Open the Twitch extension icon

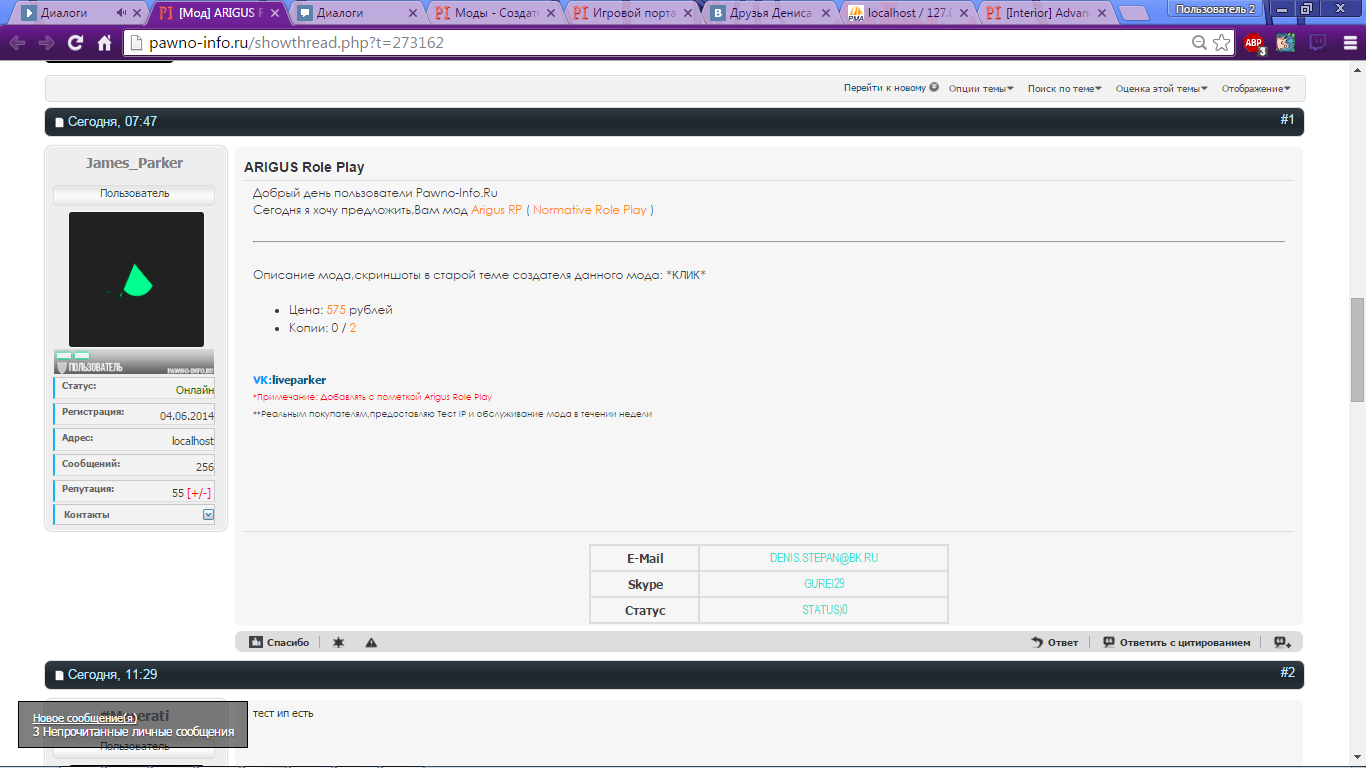[1317, 43]
